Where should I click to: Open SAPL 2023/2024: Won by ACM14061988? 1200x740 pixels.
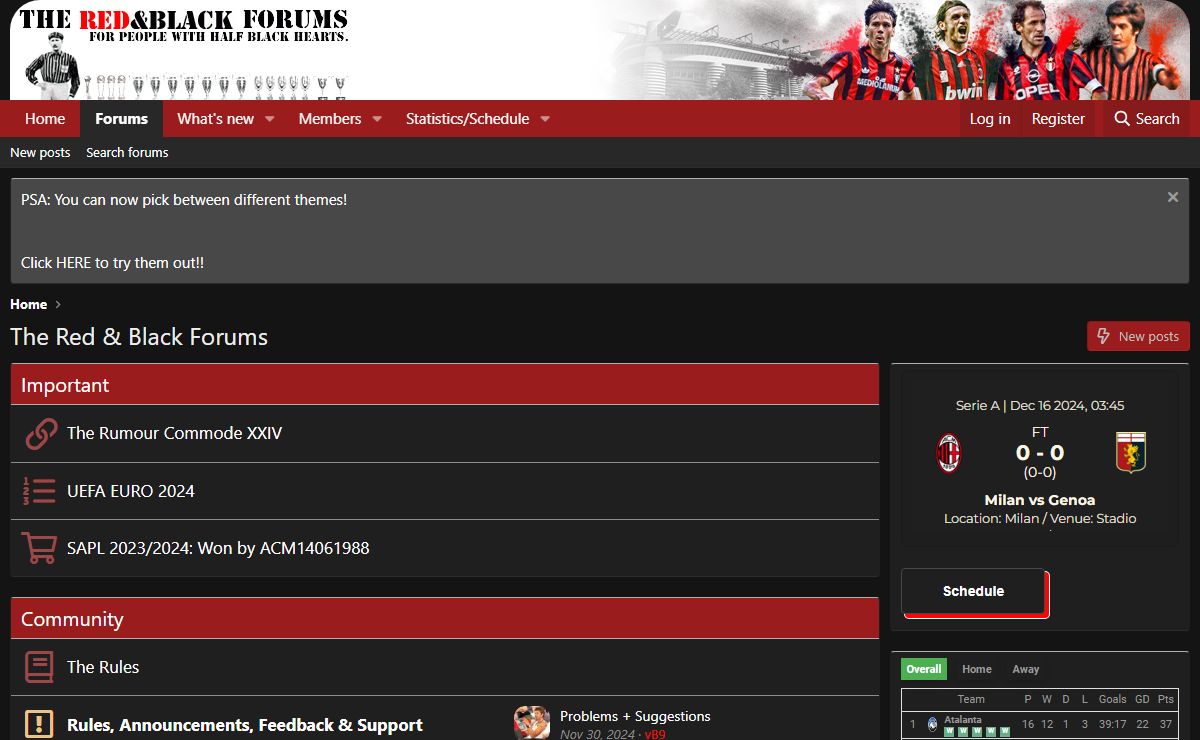tap(218, 548)
